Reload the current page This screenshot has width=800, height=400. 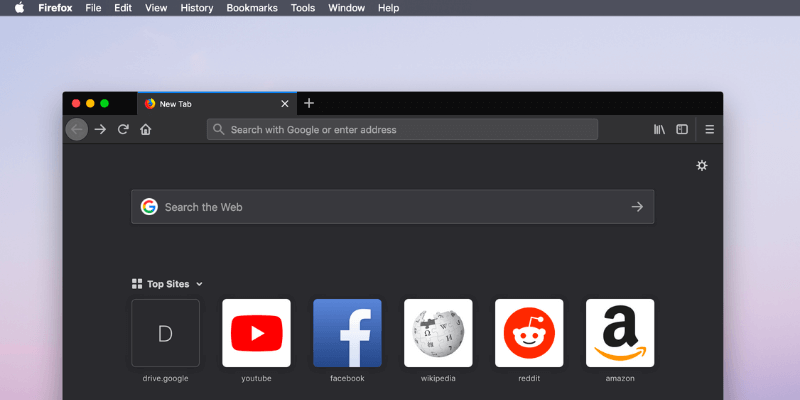(x=123, y=130)
